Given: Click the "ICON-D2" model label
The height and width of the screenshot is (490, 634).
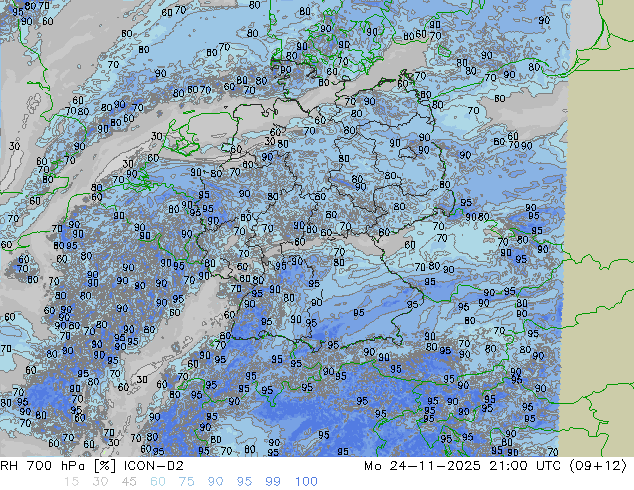Looking at the screenshot, I should 154,466.
